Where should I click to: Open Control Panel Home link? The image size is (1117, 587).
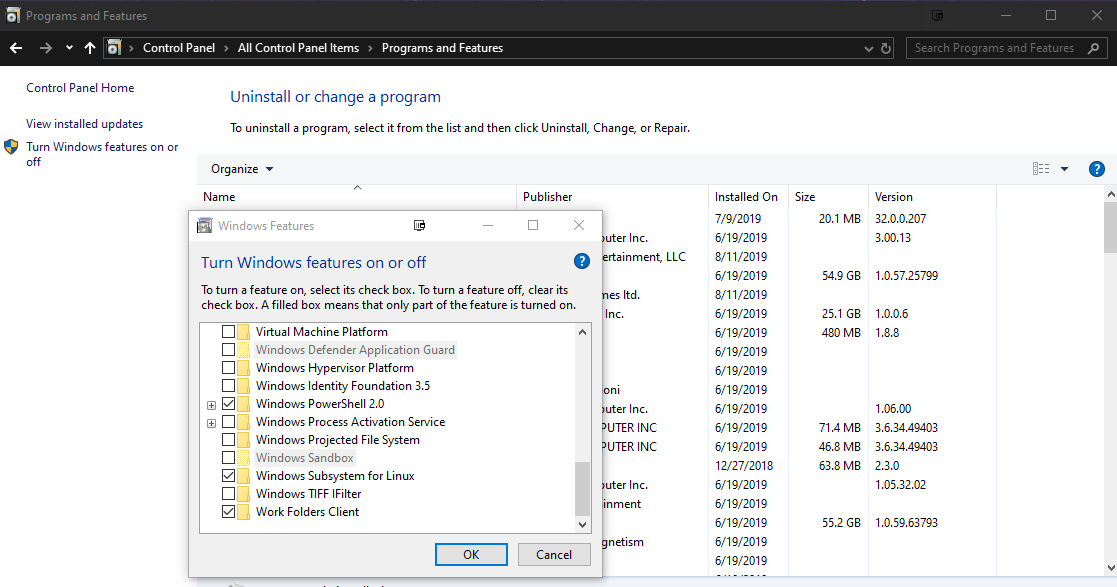(x=80, y=88)
